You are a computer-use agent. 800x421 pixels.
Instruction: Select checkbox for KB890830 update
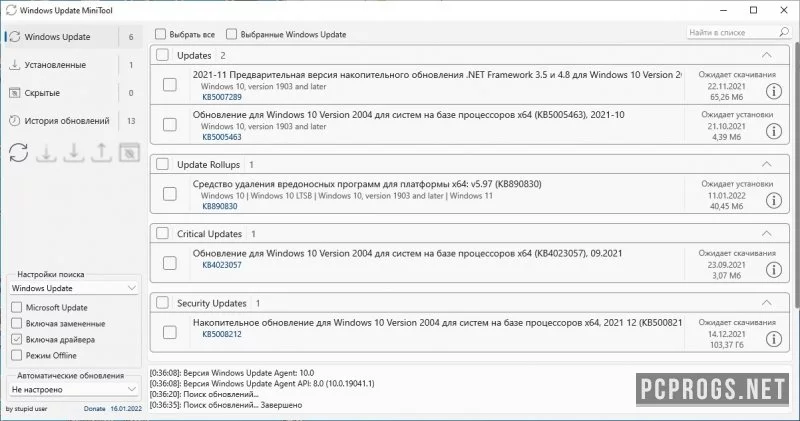tap(169, 194)
